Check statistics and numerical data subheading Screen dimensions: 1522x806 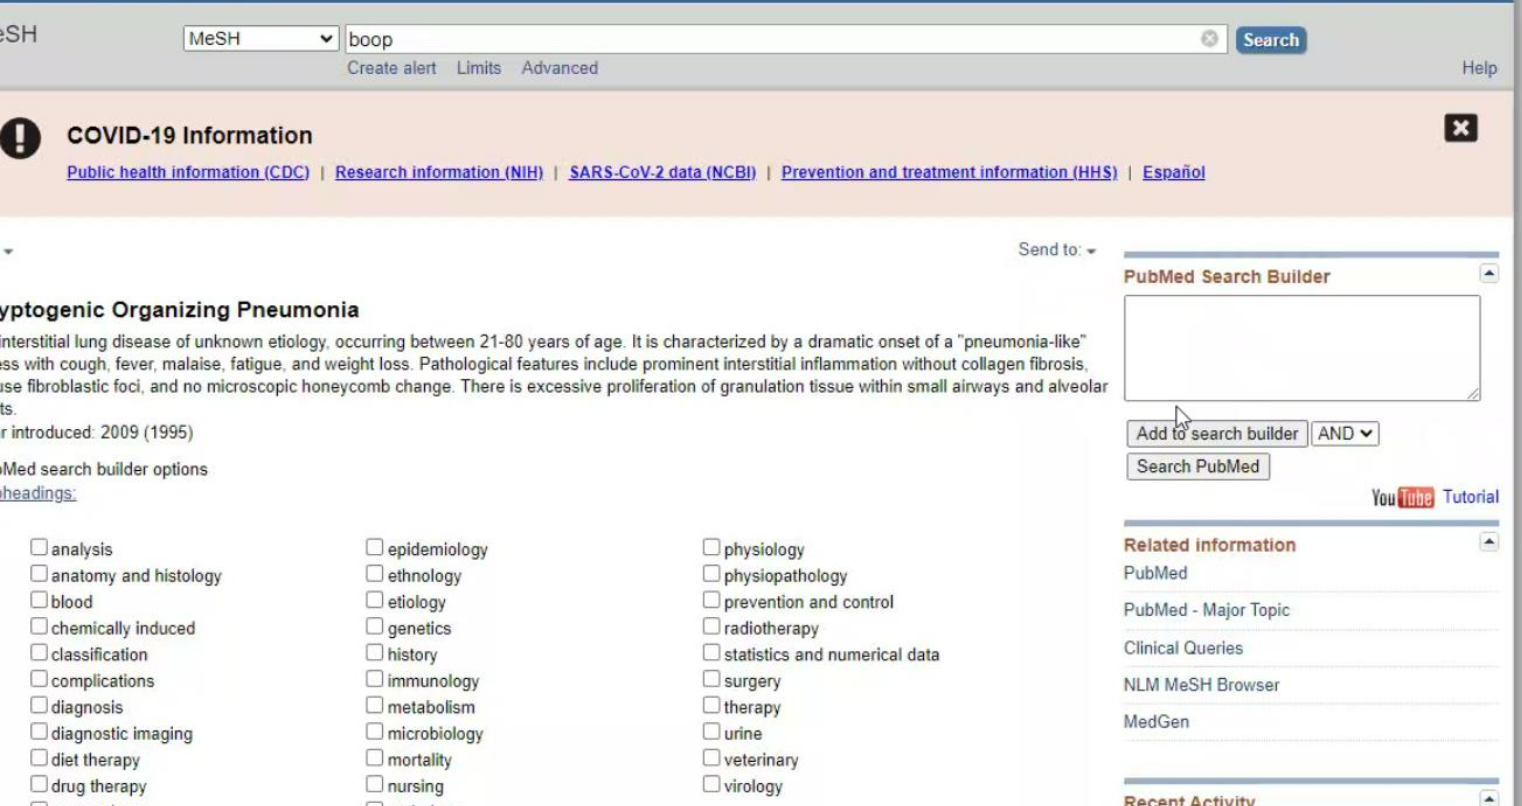click(x=711, y=652)
